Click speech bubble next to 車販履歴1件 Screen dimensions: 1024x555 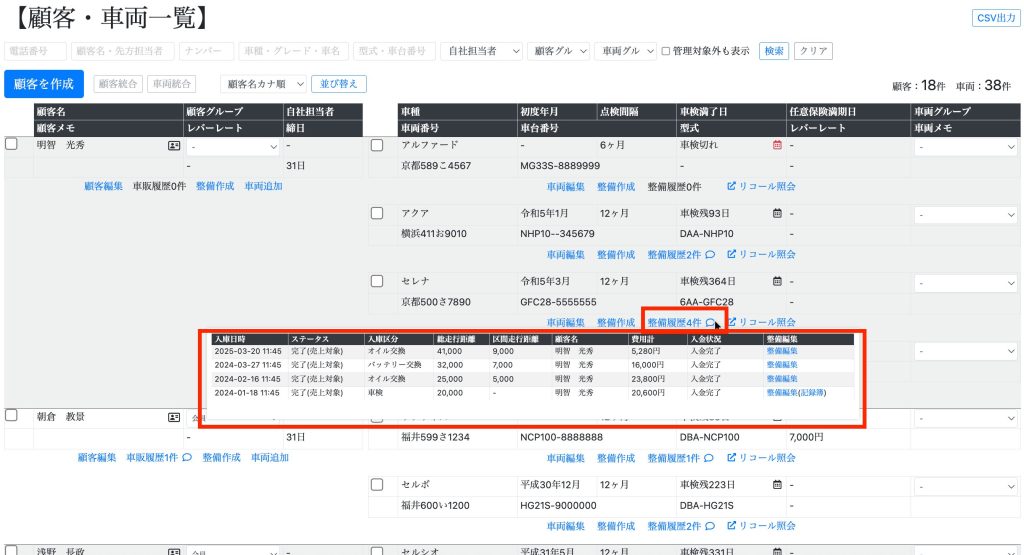coord(187,458)
